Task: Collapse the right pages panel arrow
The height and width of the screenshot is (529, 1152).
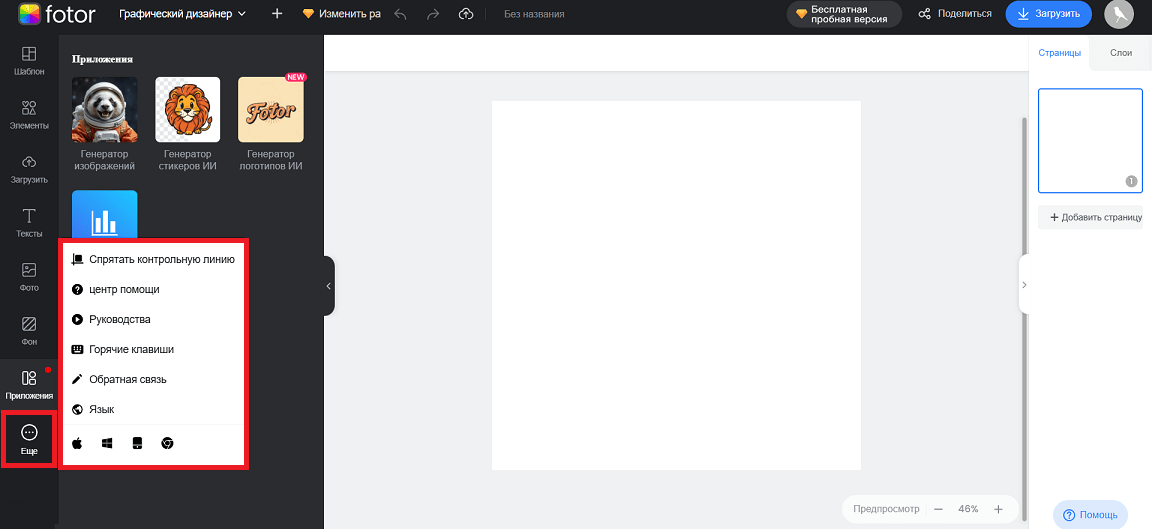Action: [1024, 284]
